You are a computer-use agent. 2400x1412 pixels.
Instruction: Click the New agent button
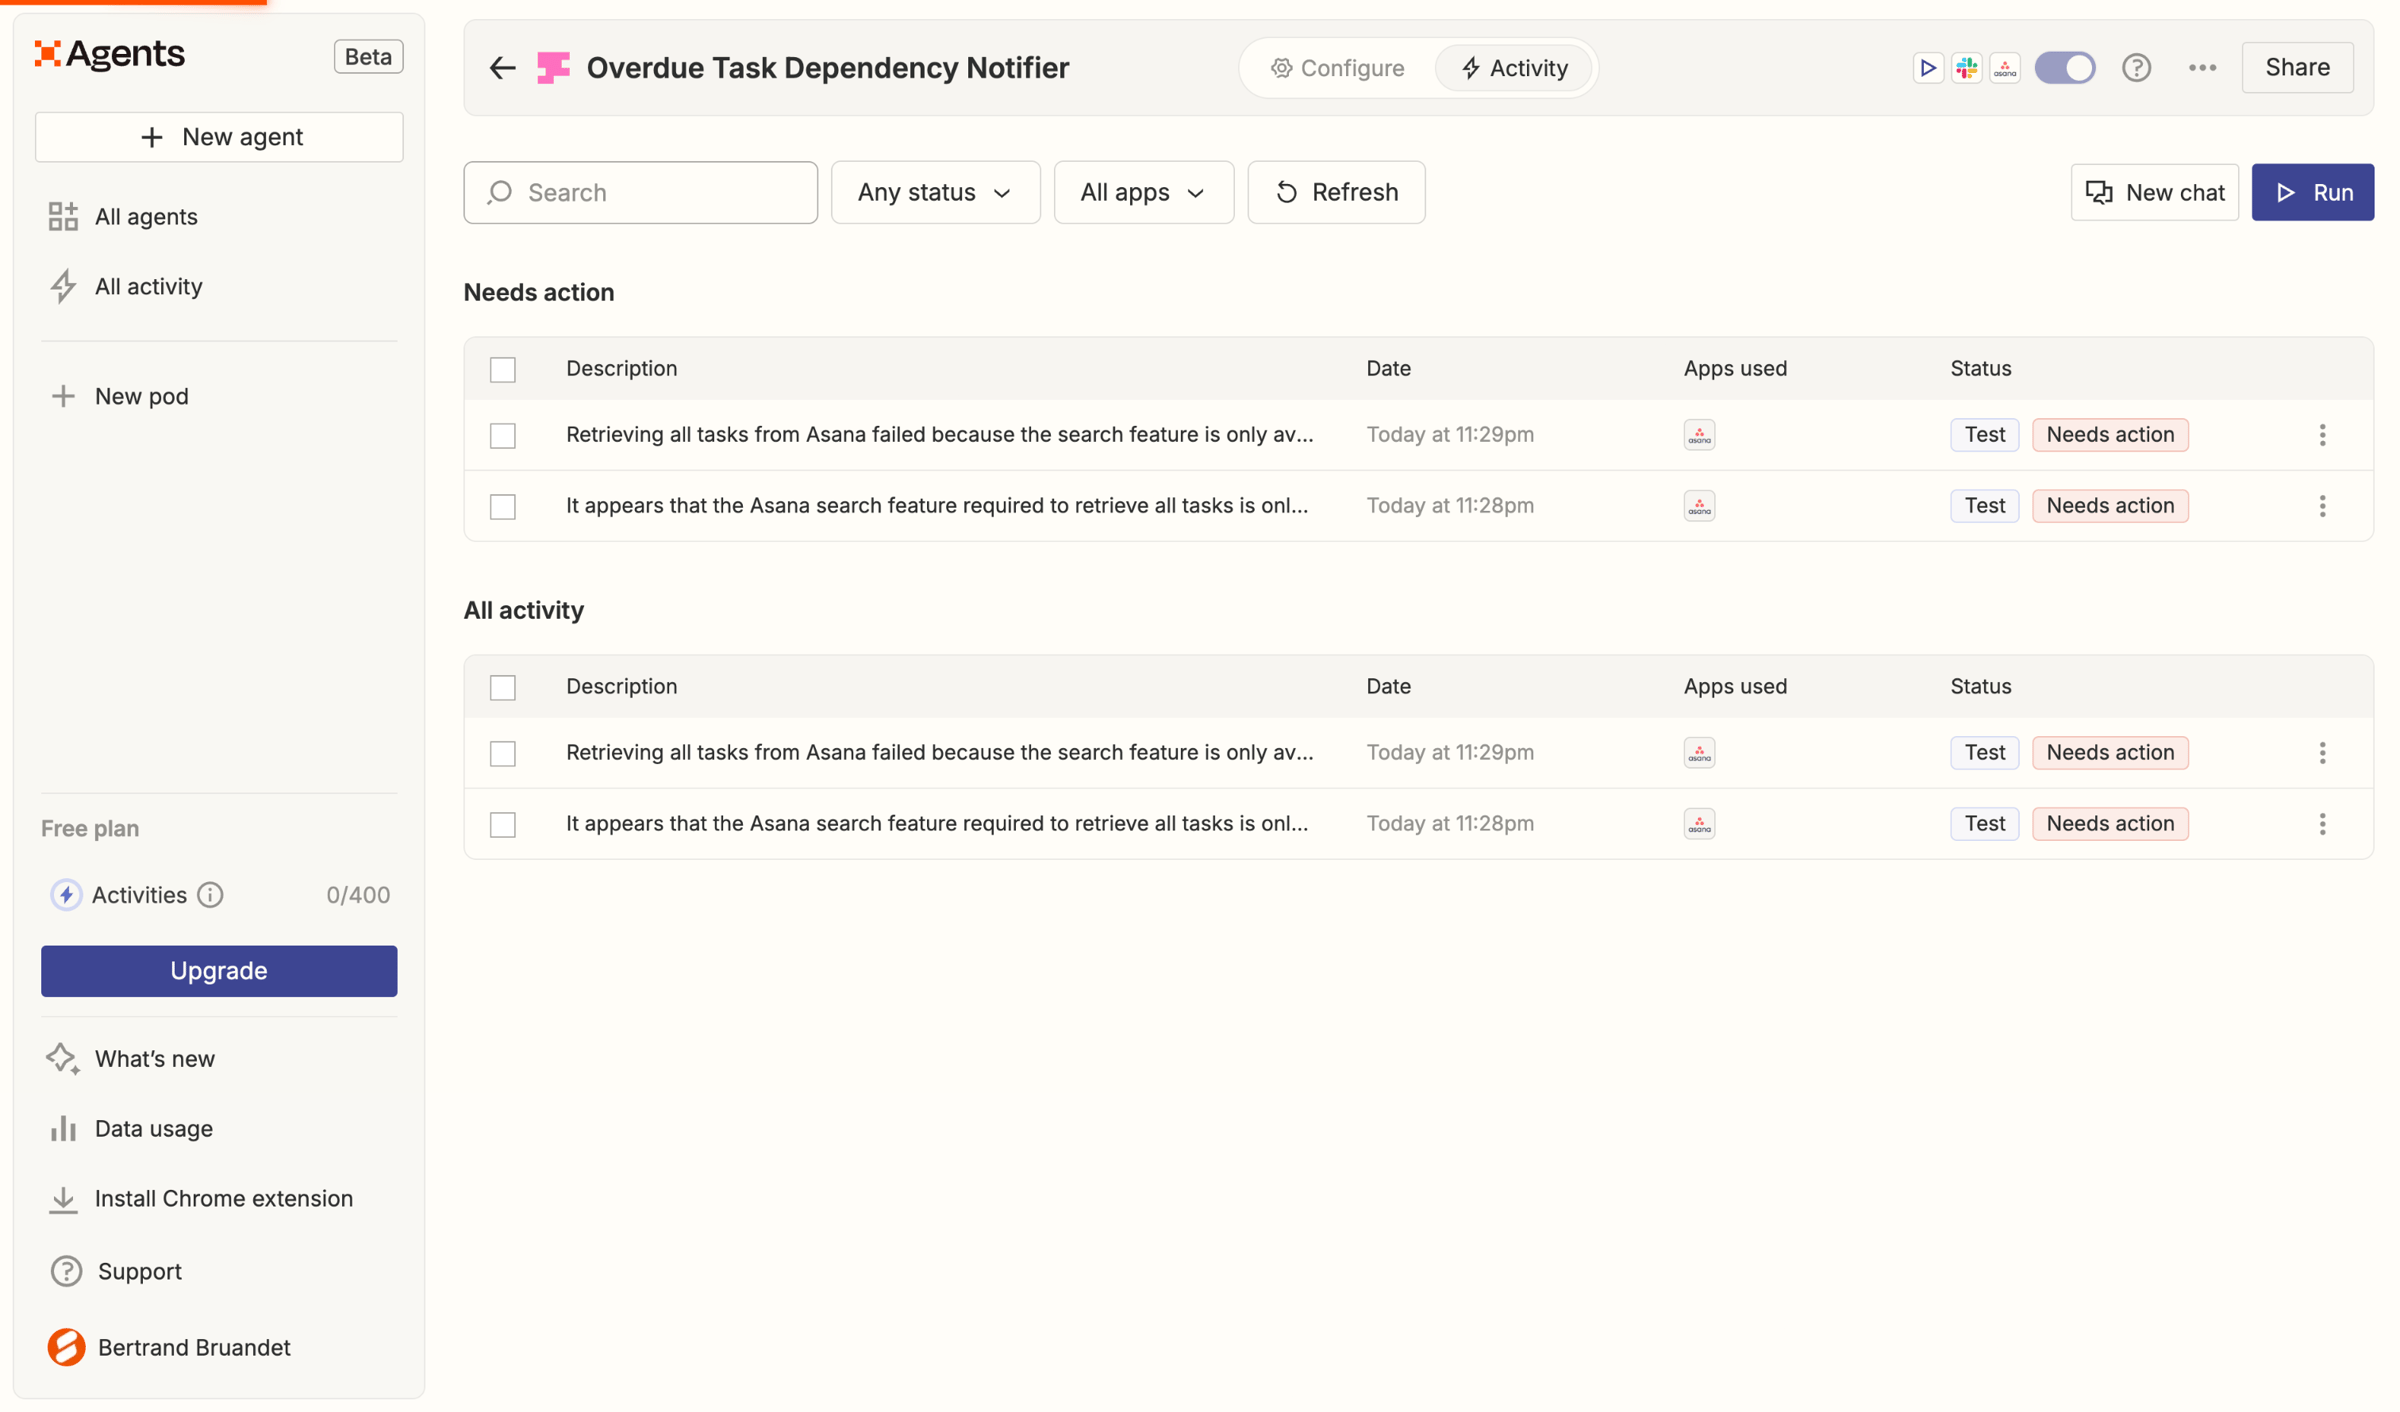pyautogui.click(x=219, y=137)
